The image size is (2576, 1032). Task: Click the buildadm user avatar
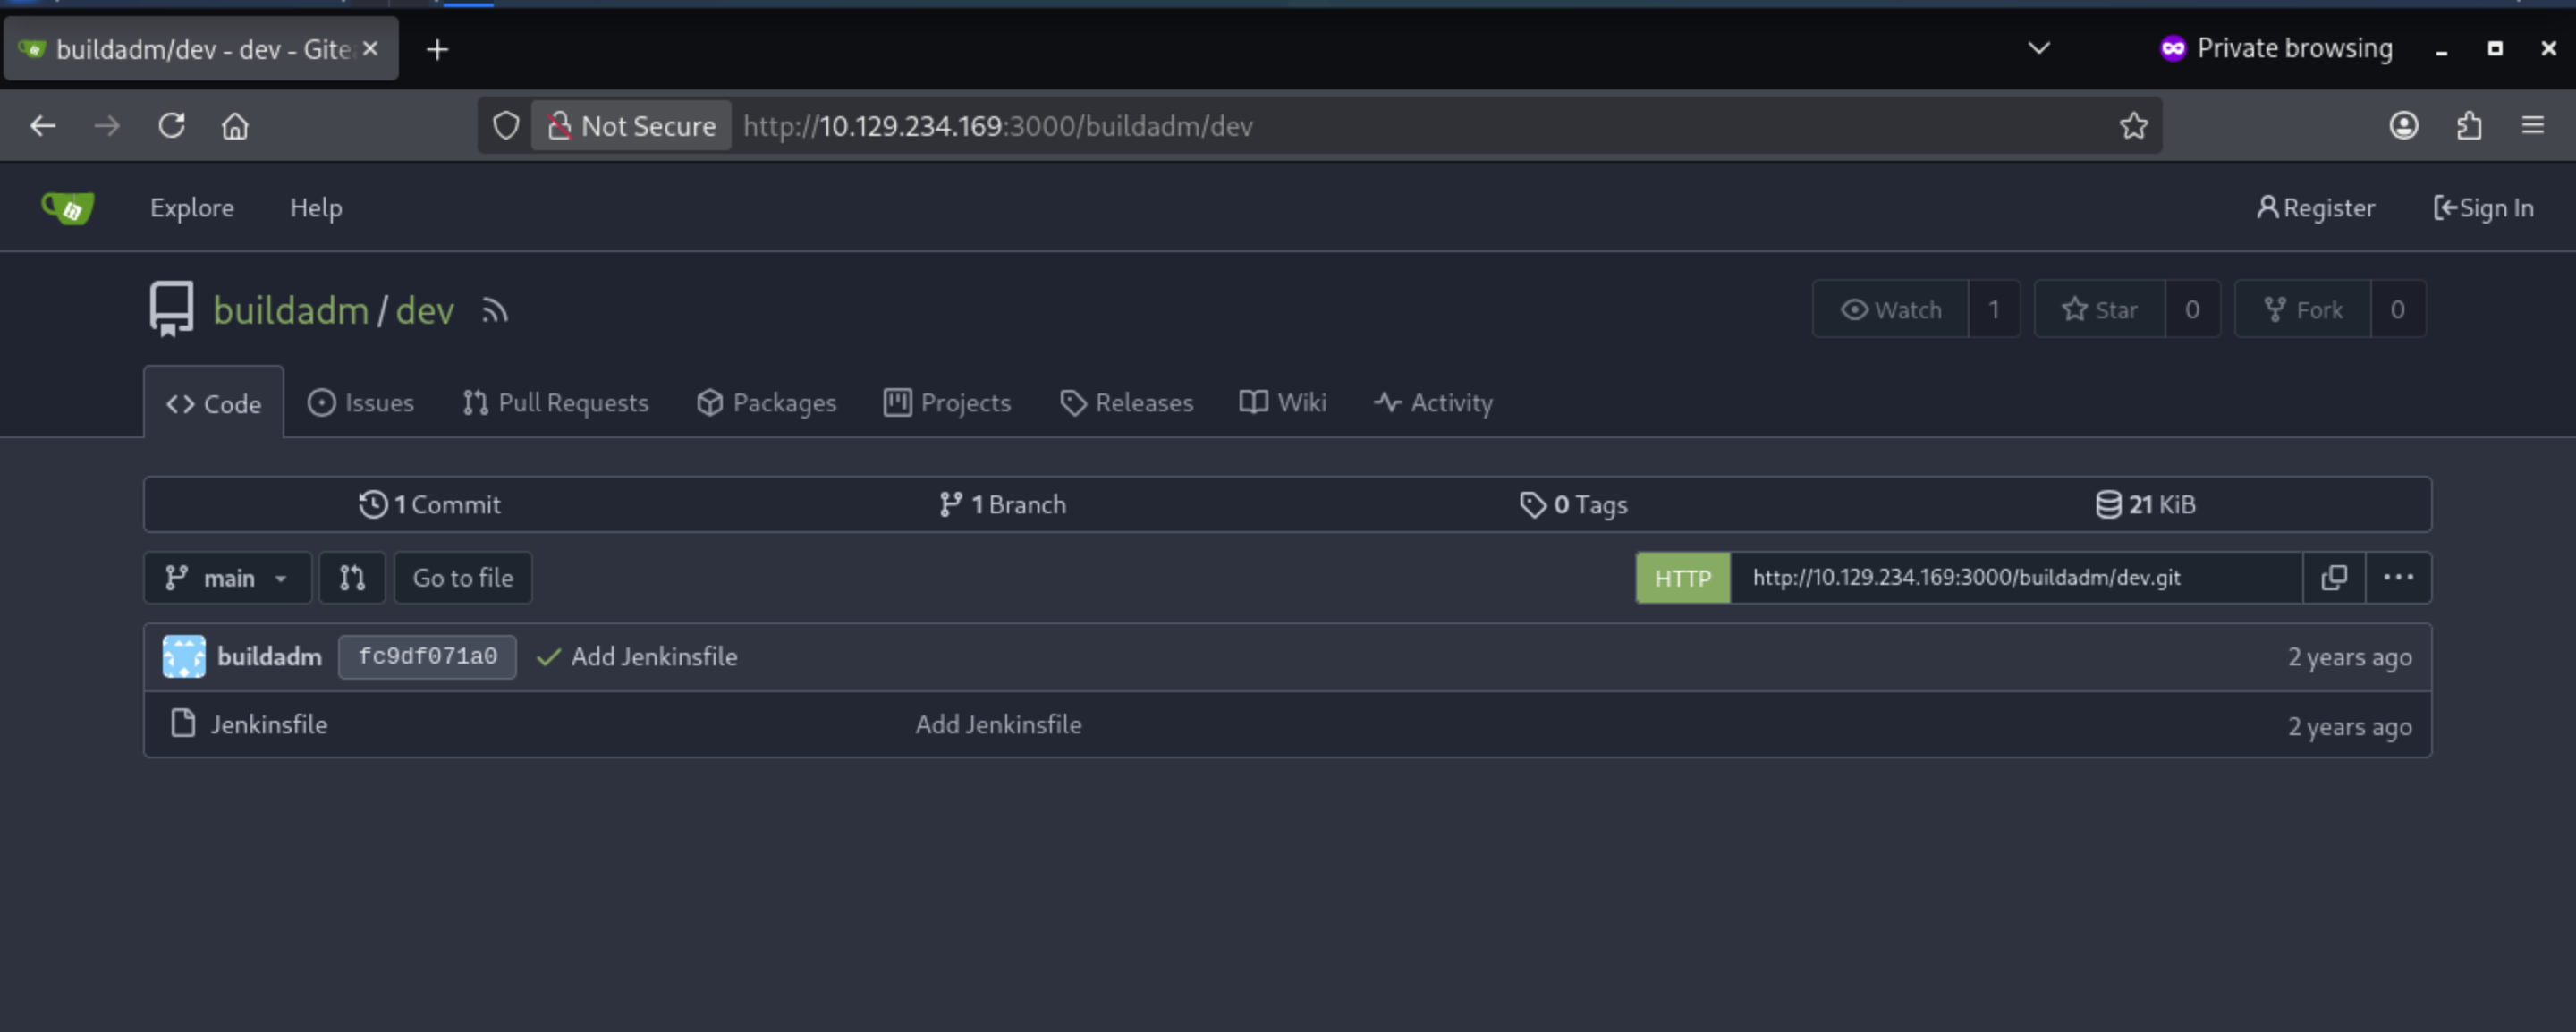(x=184, y=657)
